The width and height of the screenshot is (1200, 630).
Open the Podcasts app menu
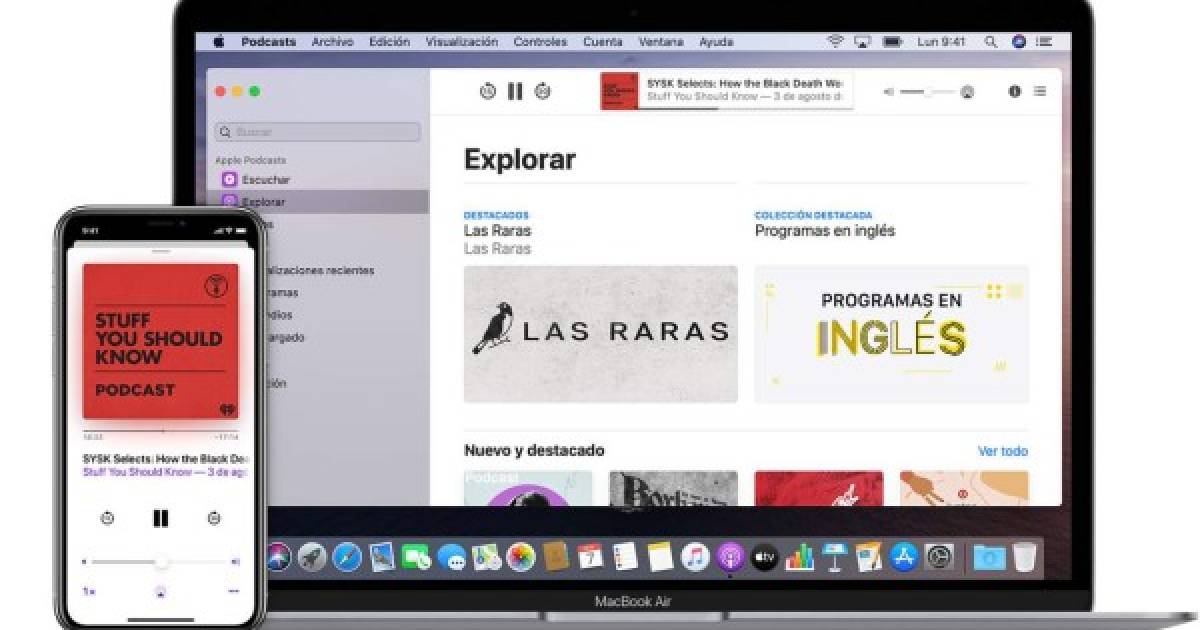pyautogui.click(x=268, y=42)
